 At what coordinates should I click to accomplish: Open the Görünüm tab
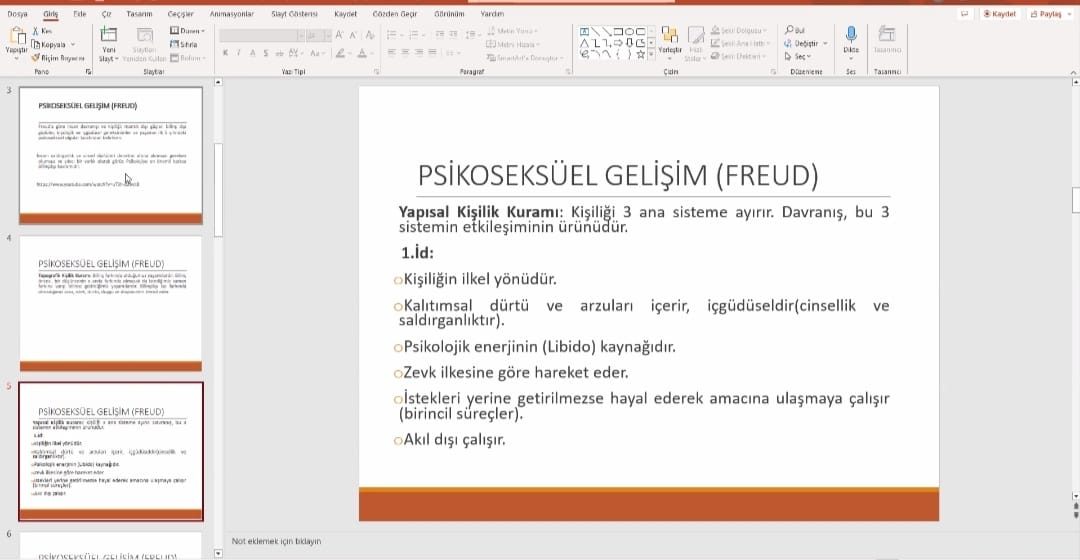pyautogui.click(x=449, y=14)
